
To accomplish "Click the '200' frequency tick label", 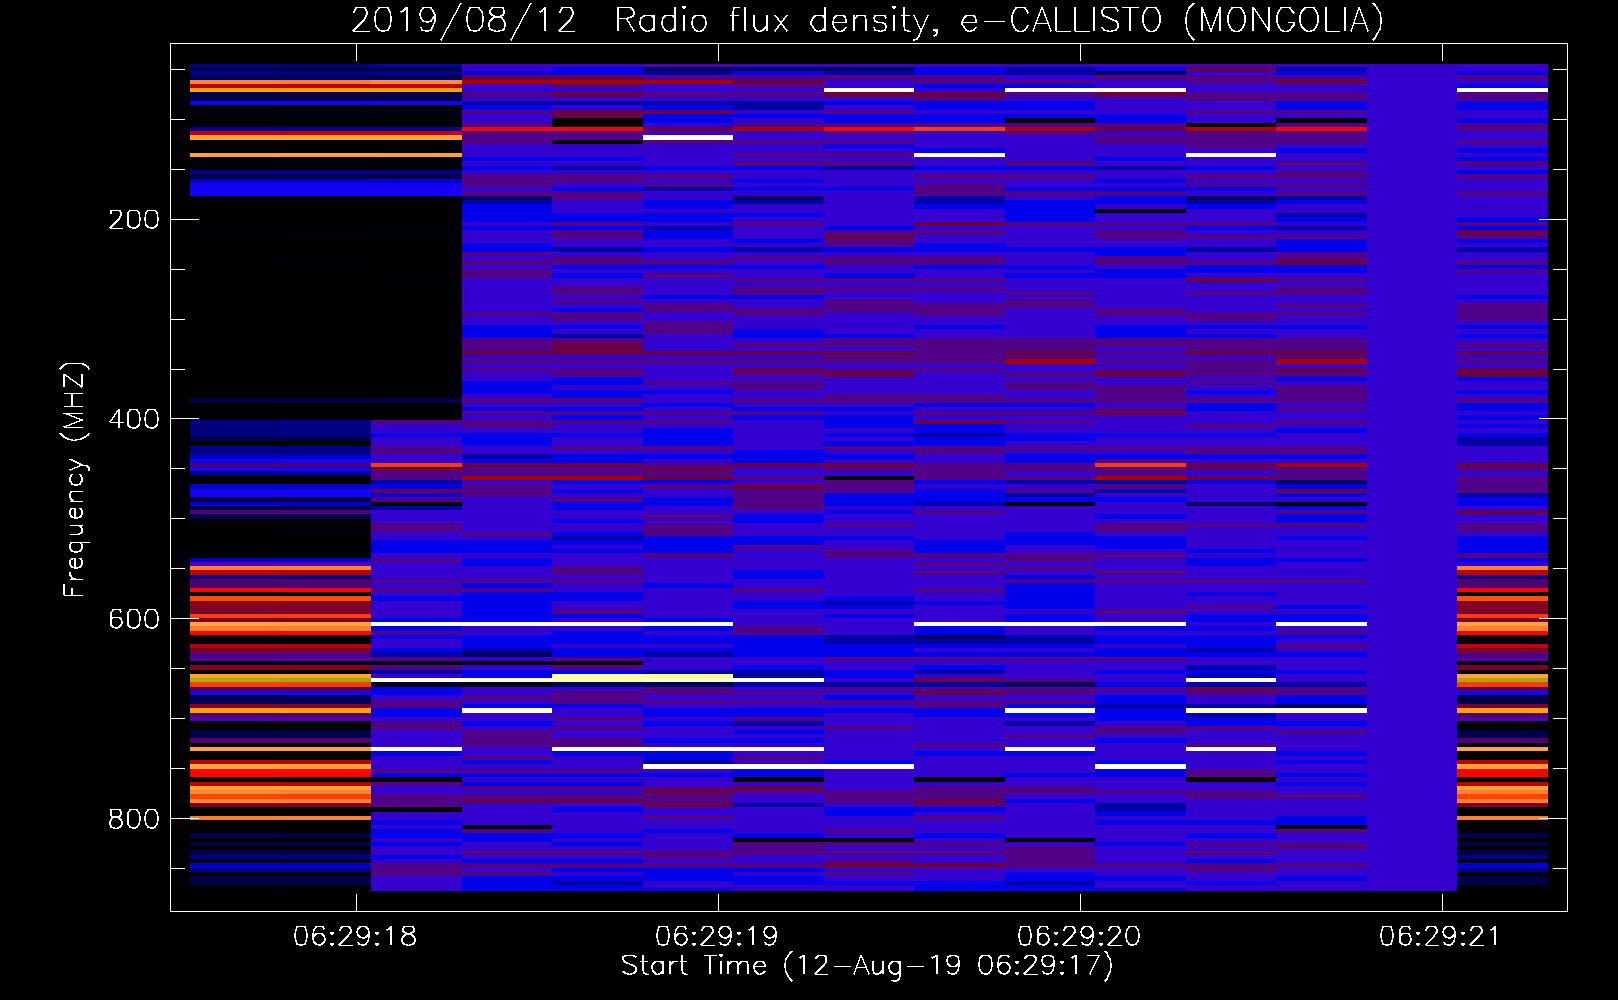I will (x=134, y=220).
